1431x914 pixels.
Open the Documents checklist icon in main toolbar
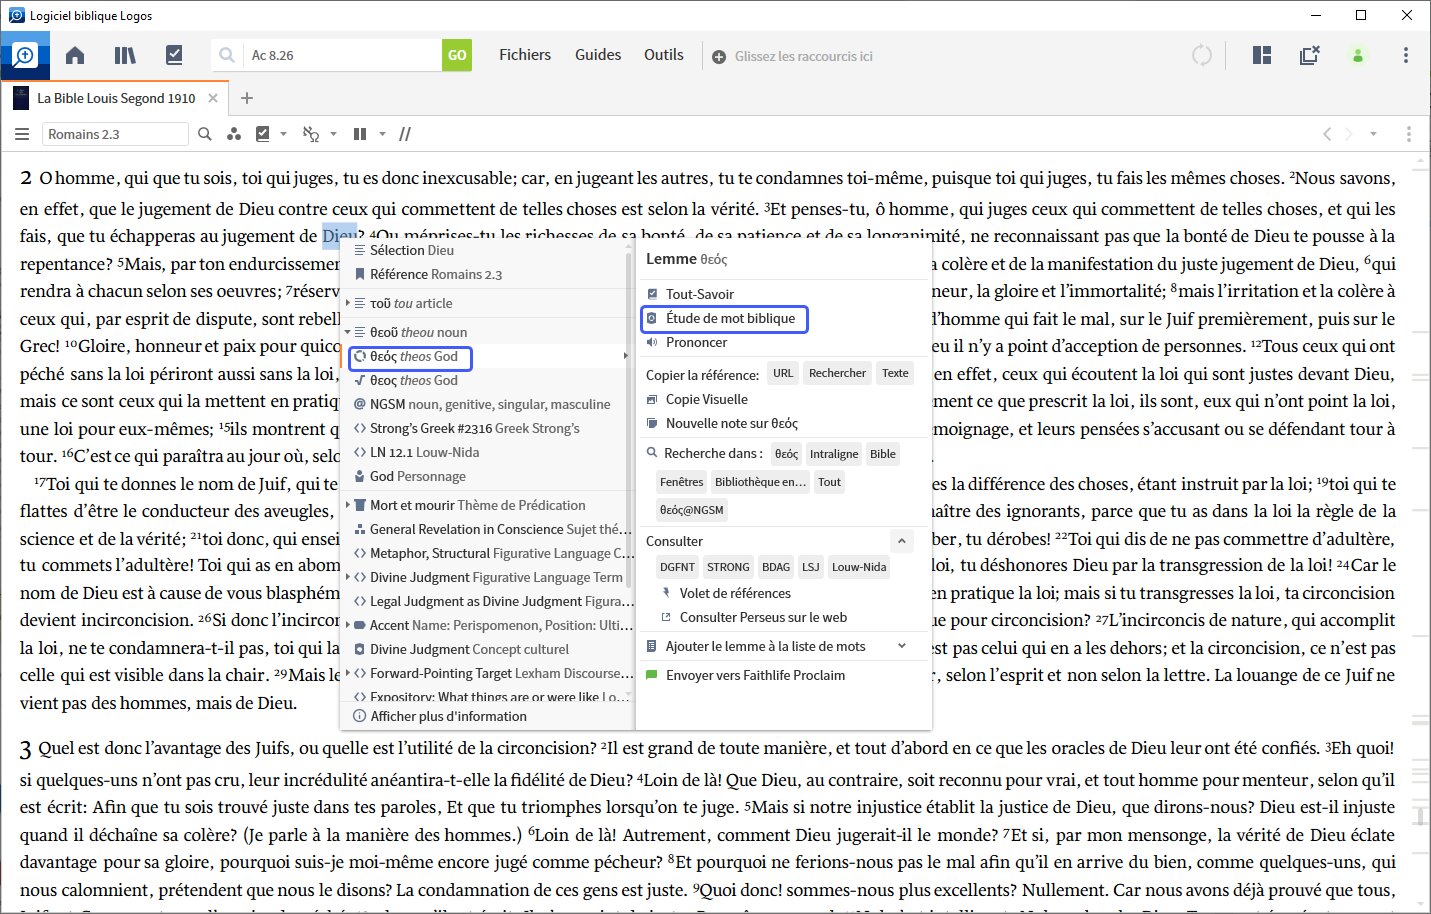174,55
